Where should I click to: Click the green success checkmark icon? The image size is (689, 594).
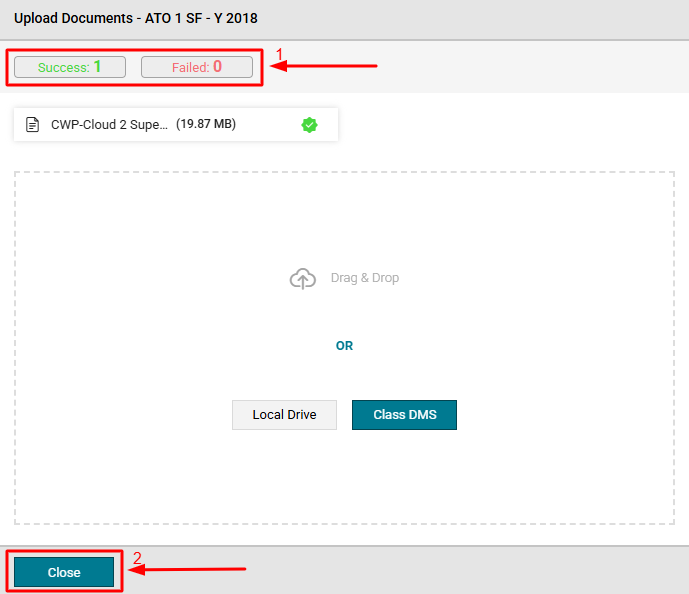click(x=309, y=125)
